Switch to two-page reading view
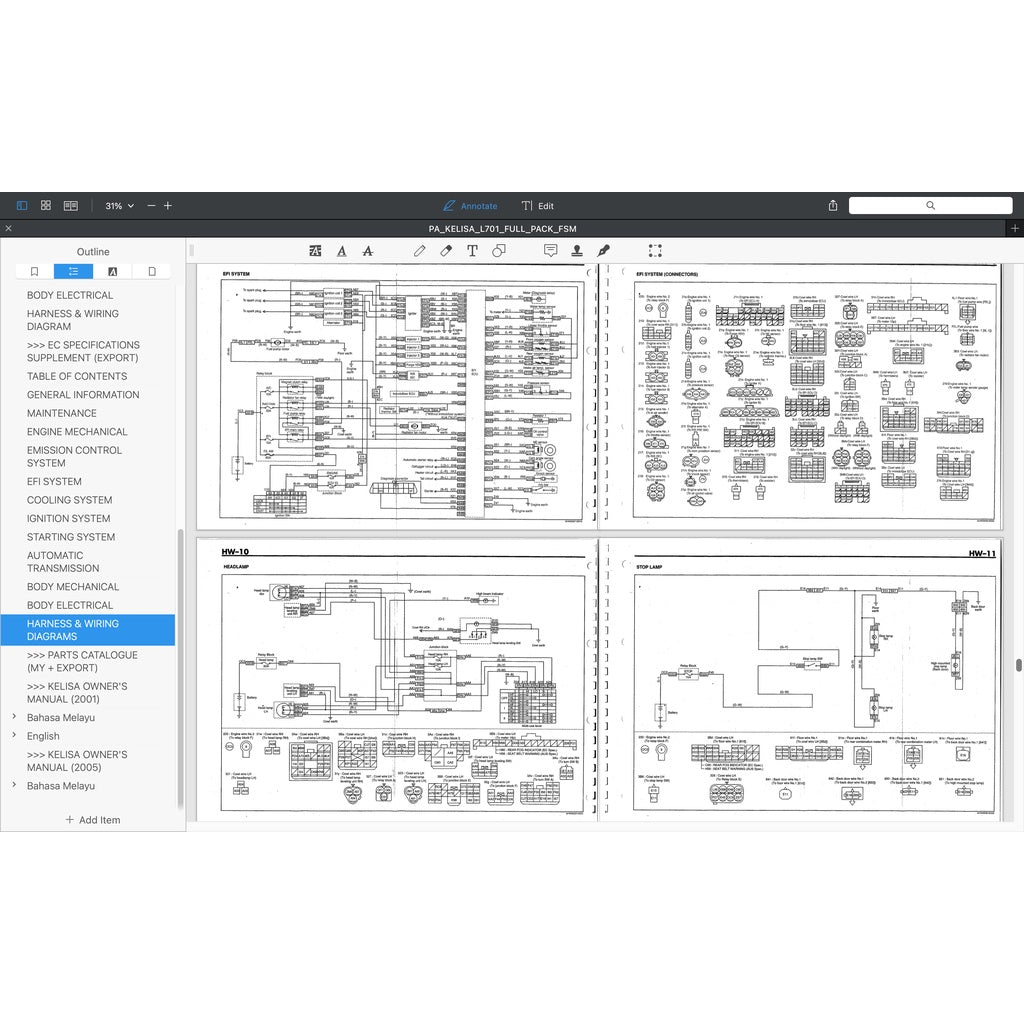The height and width of the screenshot is (1024, 1024). point(71,206)
